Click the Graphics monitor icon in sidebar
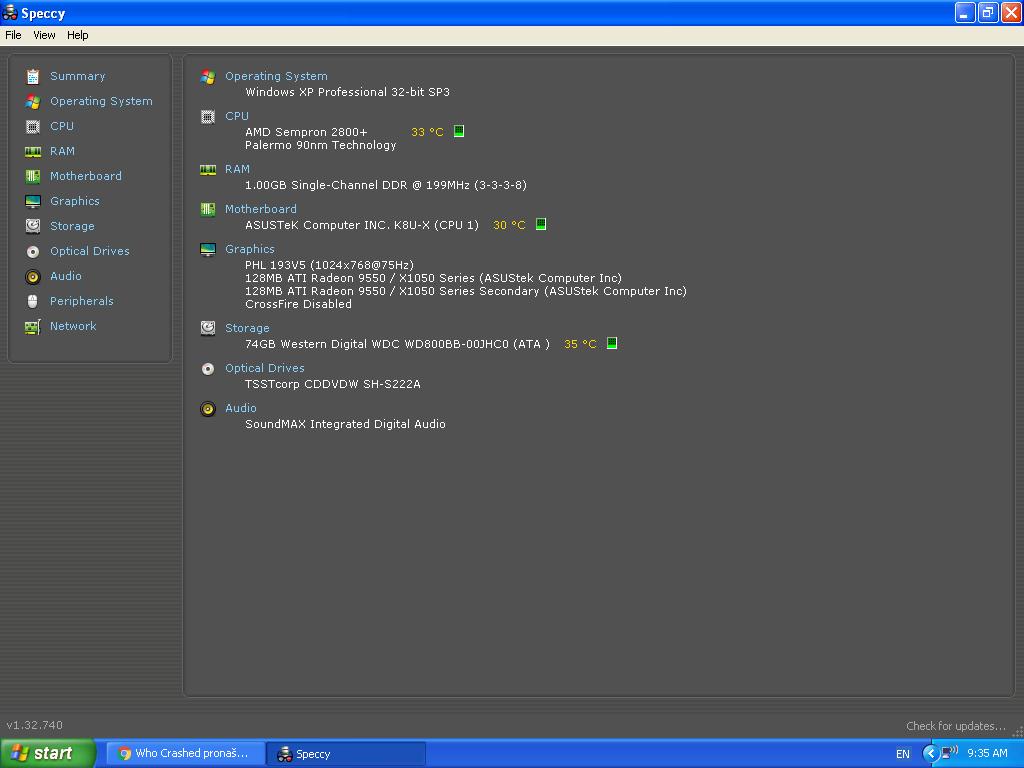This screenshot has height=768, width=1024. 33,201
